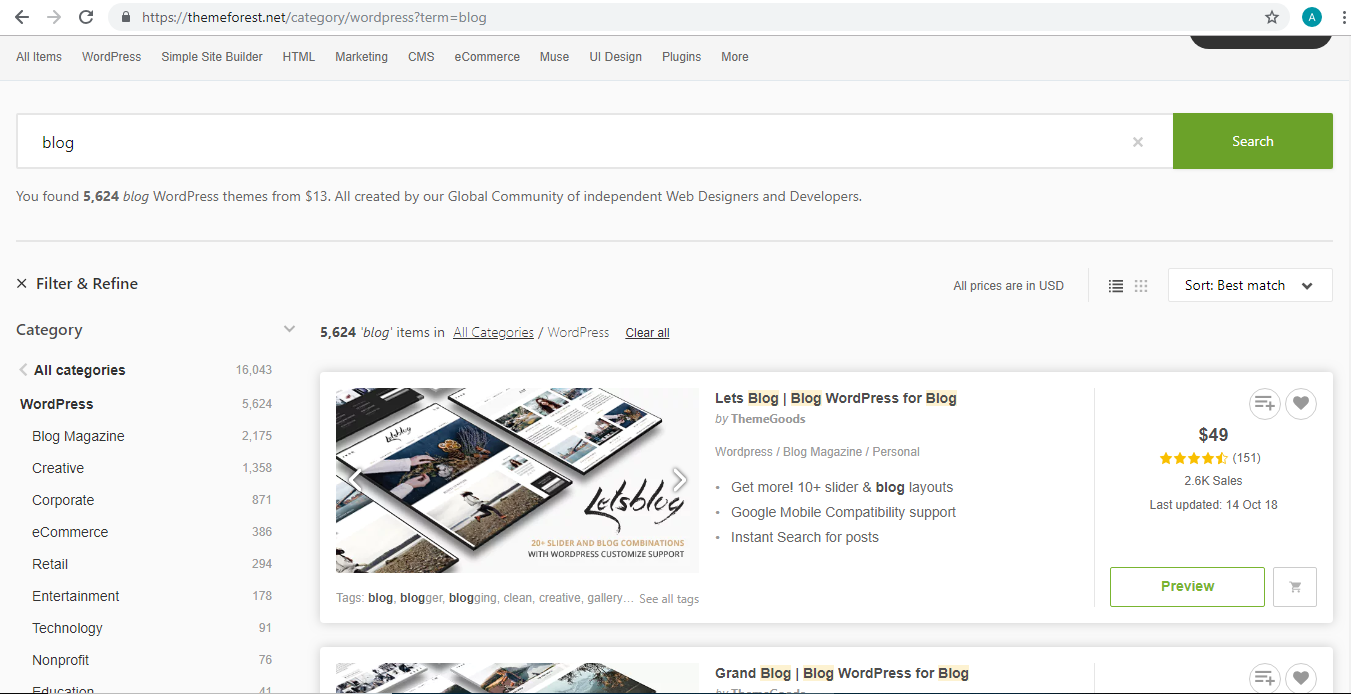Clear the search field with X icon
This screenshot has height=694, width=1351.
coord(1138,142)
